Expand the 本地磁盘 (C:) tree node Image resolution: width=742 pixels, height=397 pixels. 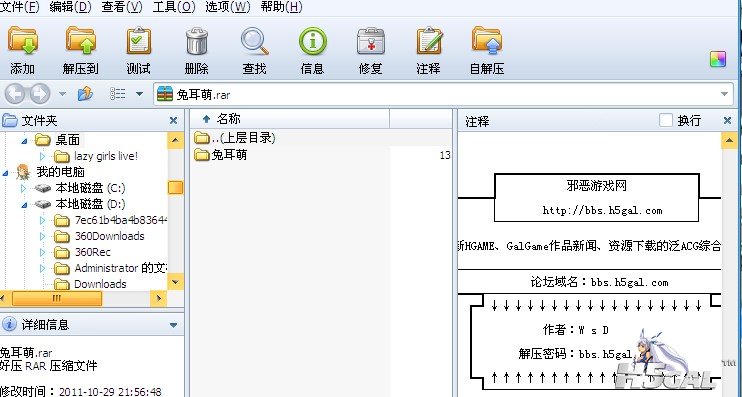point(23,188)
